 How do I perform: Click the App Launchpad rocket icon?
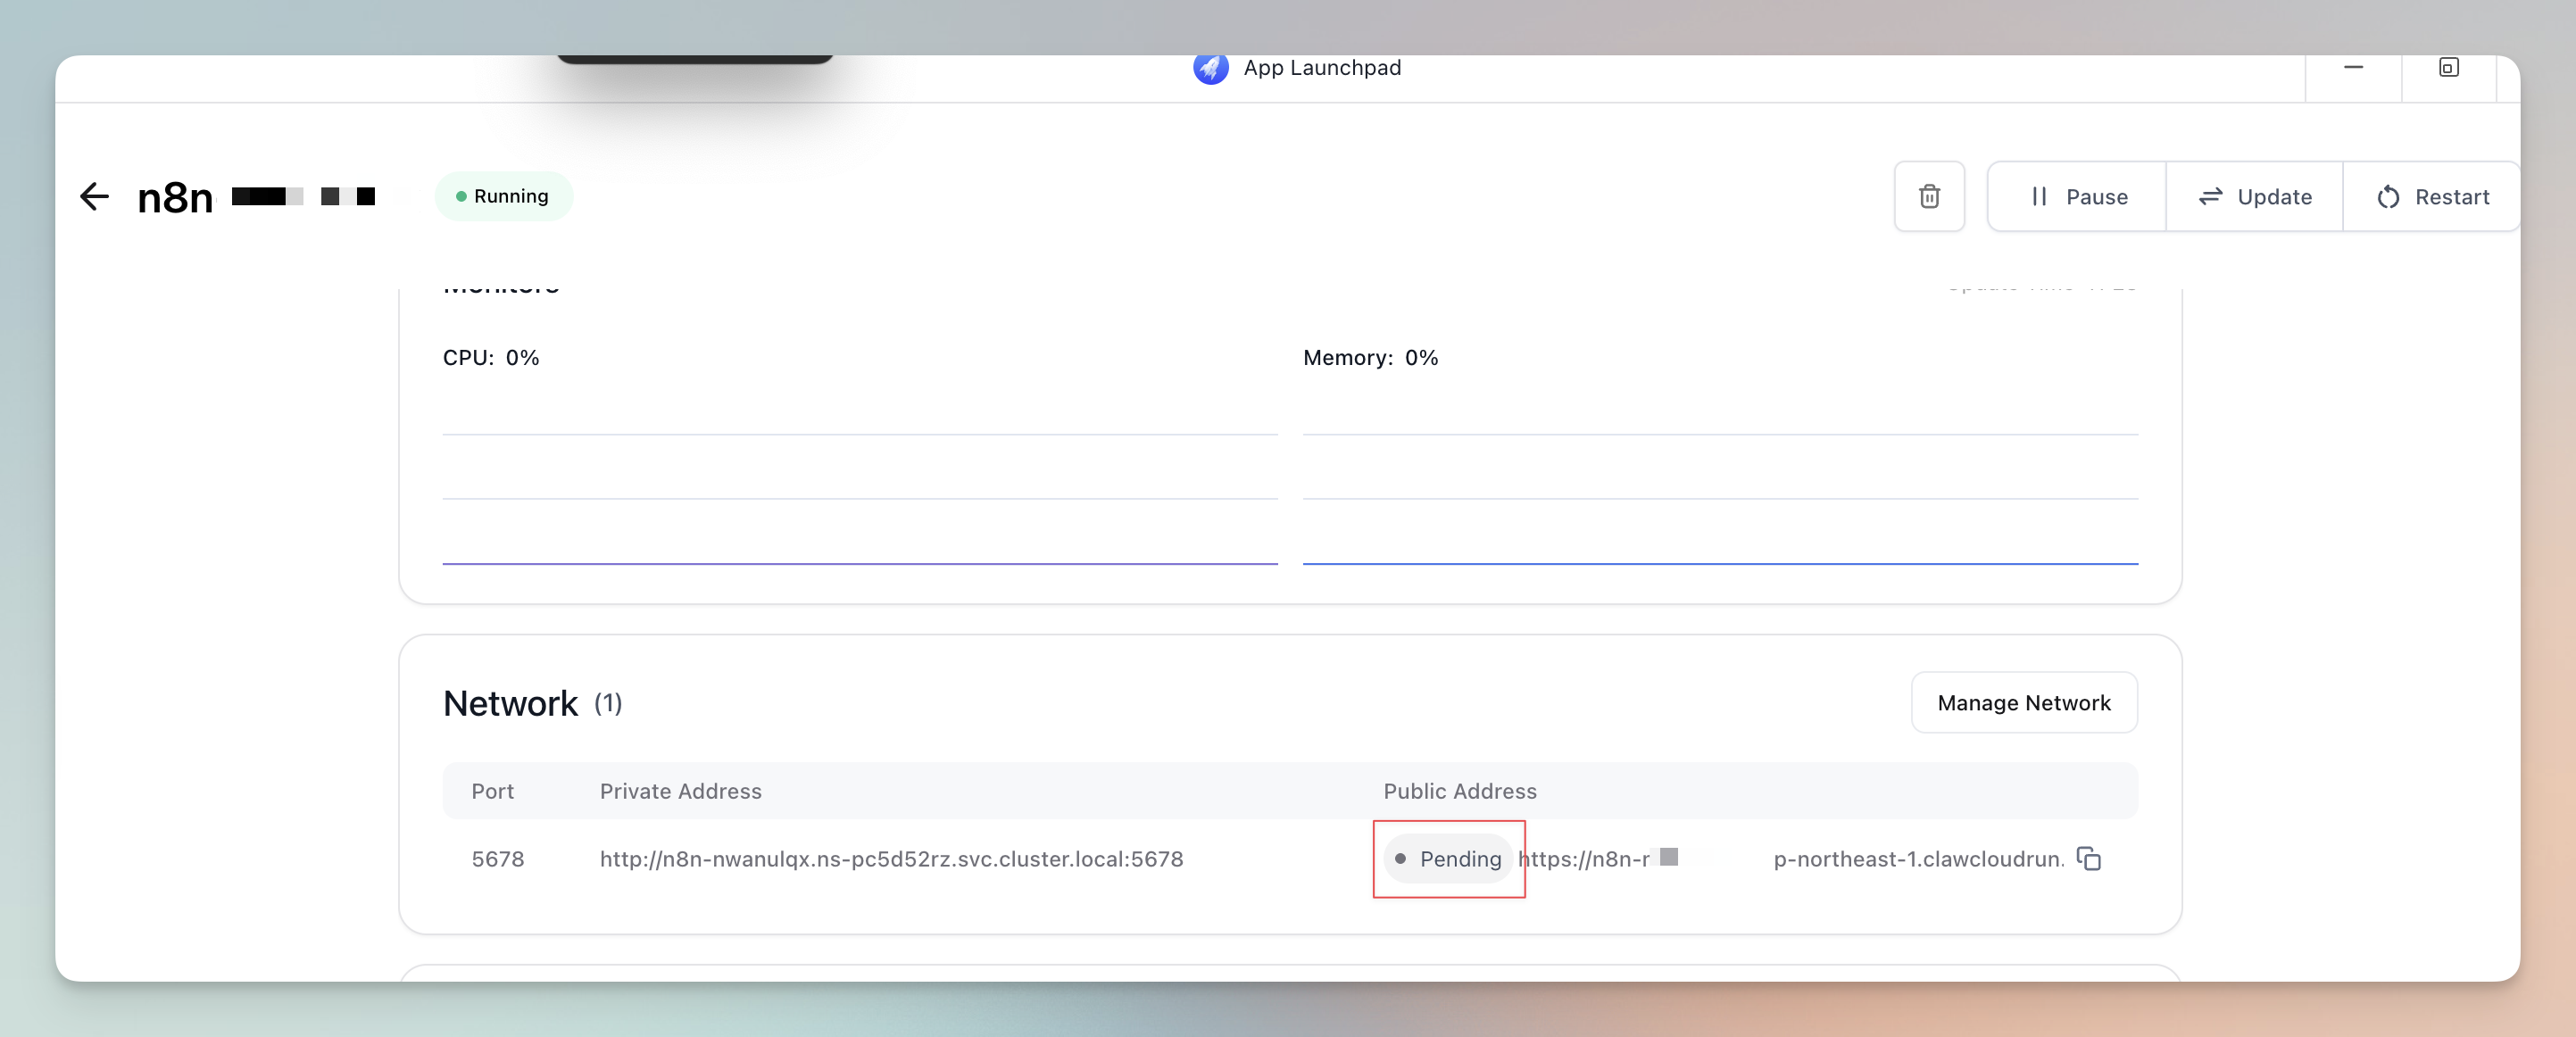tap(1210, 68)
